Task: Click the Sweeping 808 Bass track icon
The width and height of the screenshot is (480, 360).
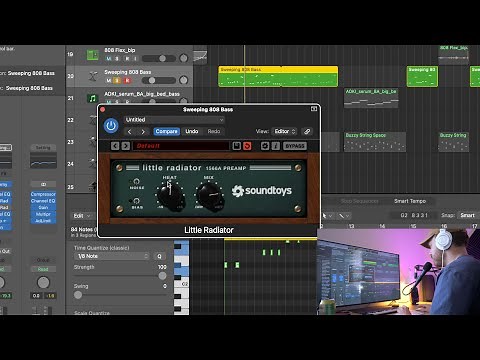Action: pyautogui.click(x=93, y=76)
